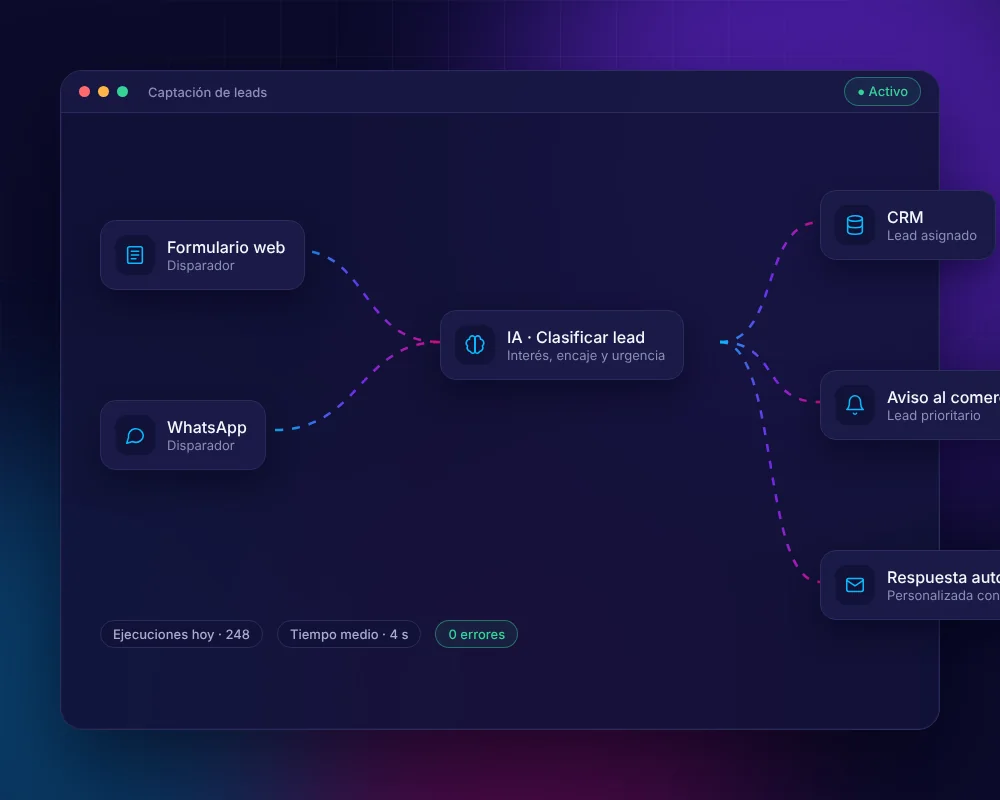Screen dimensions: 1000x800
Task: Click the Lead prioritario subtitle
Action: (933, 415)
